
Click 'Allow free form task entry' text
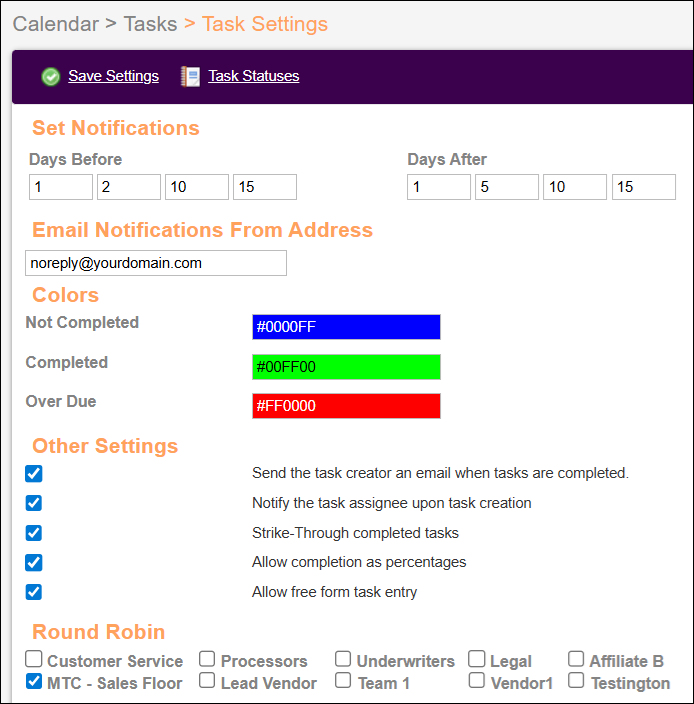coord(334,592)
